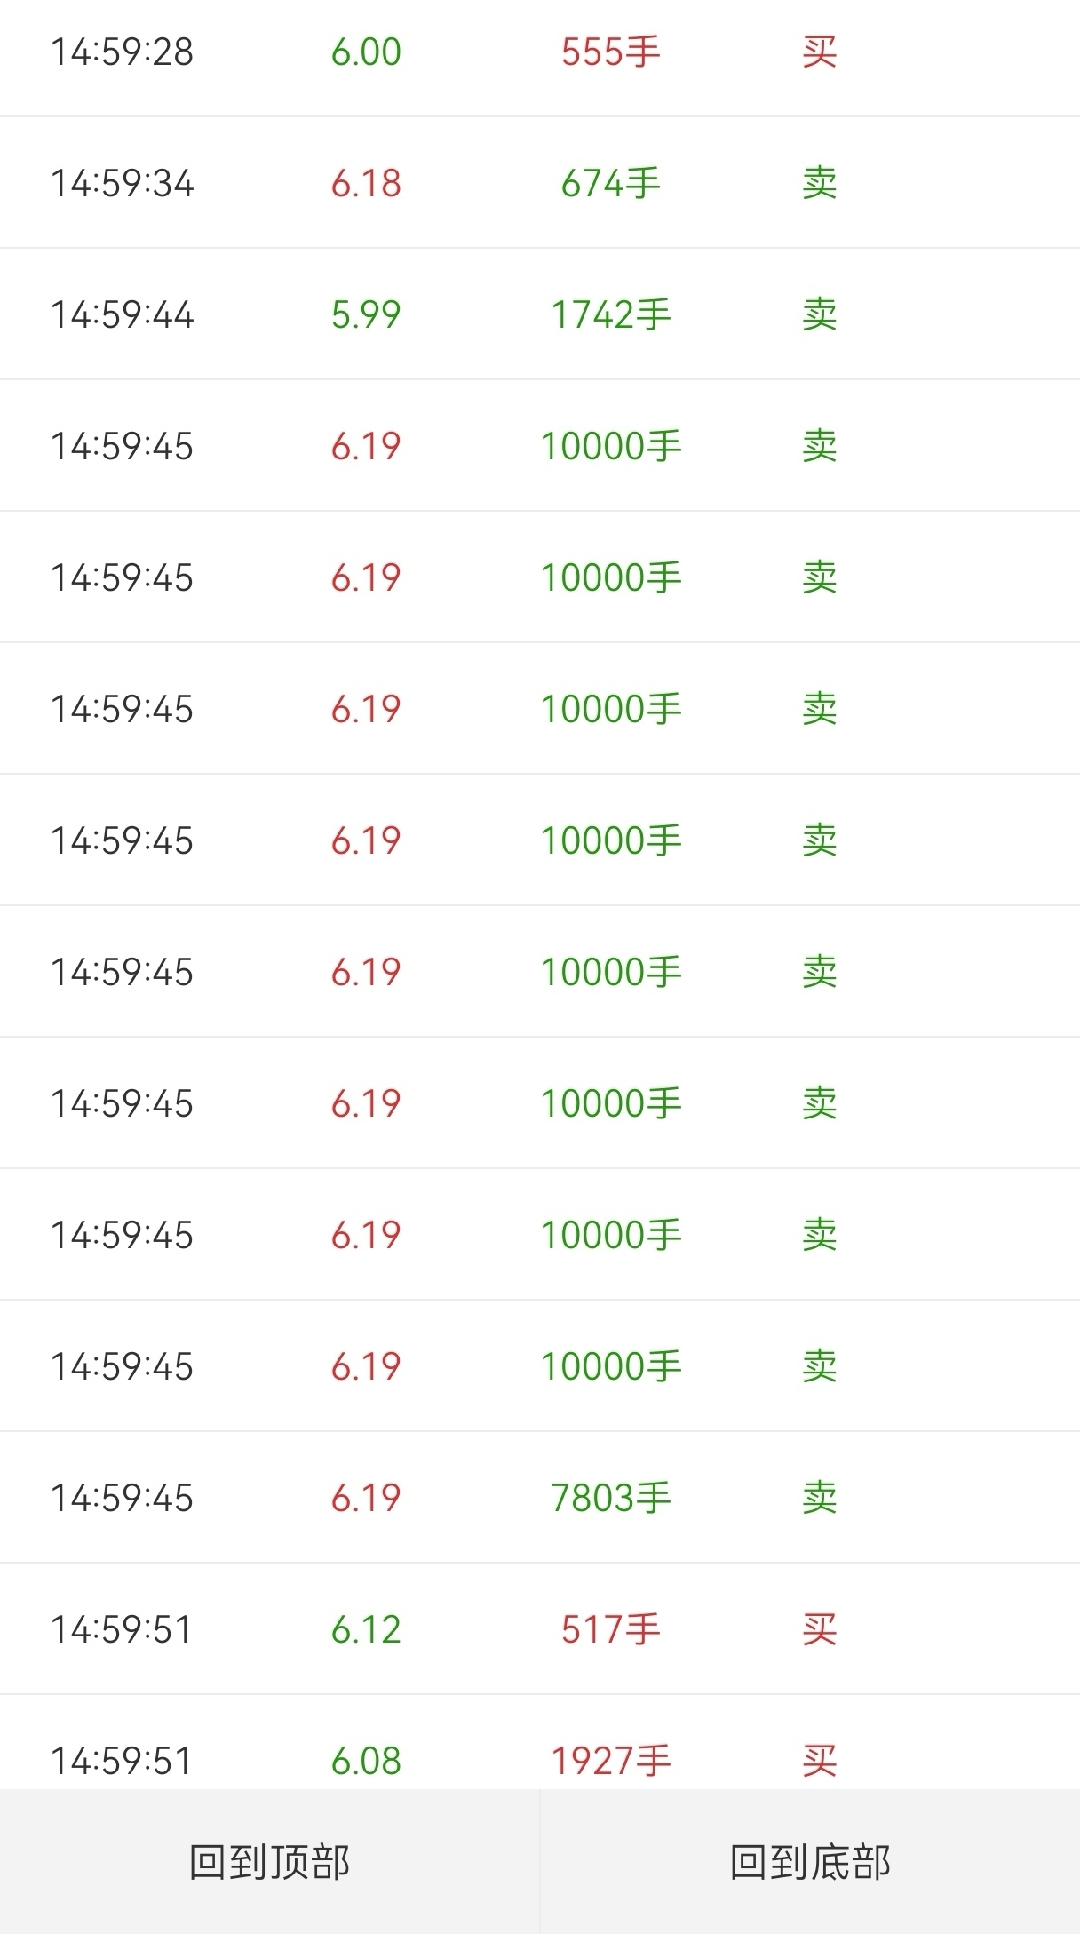Tap the 674手 volume entry

(610, 183)
